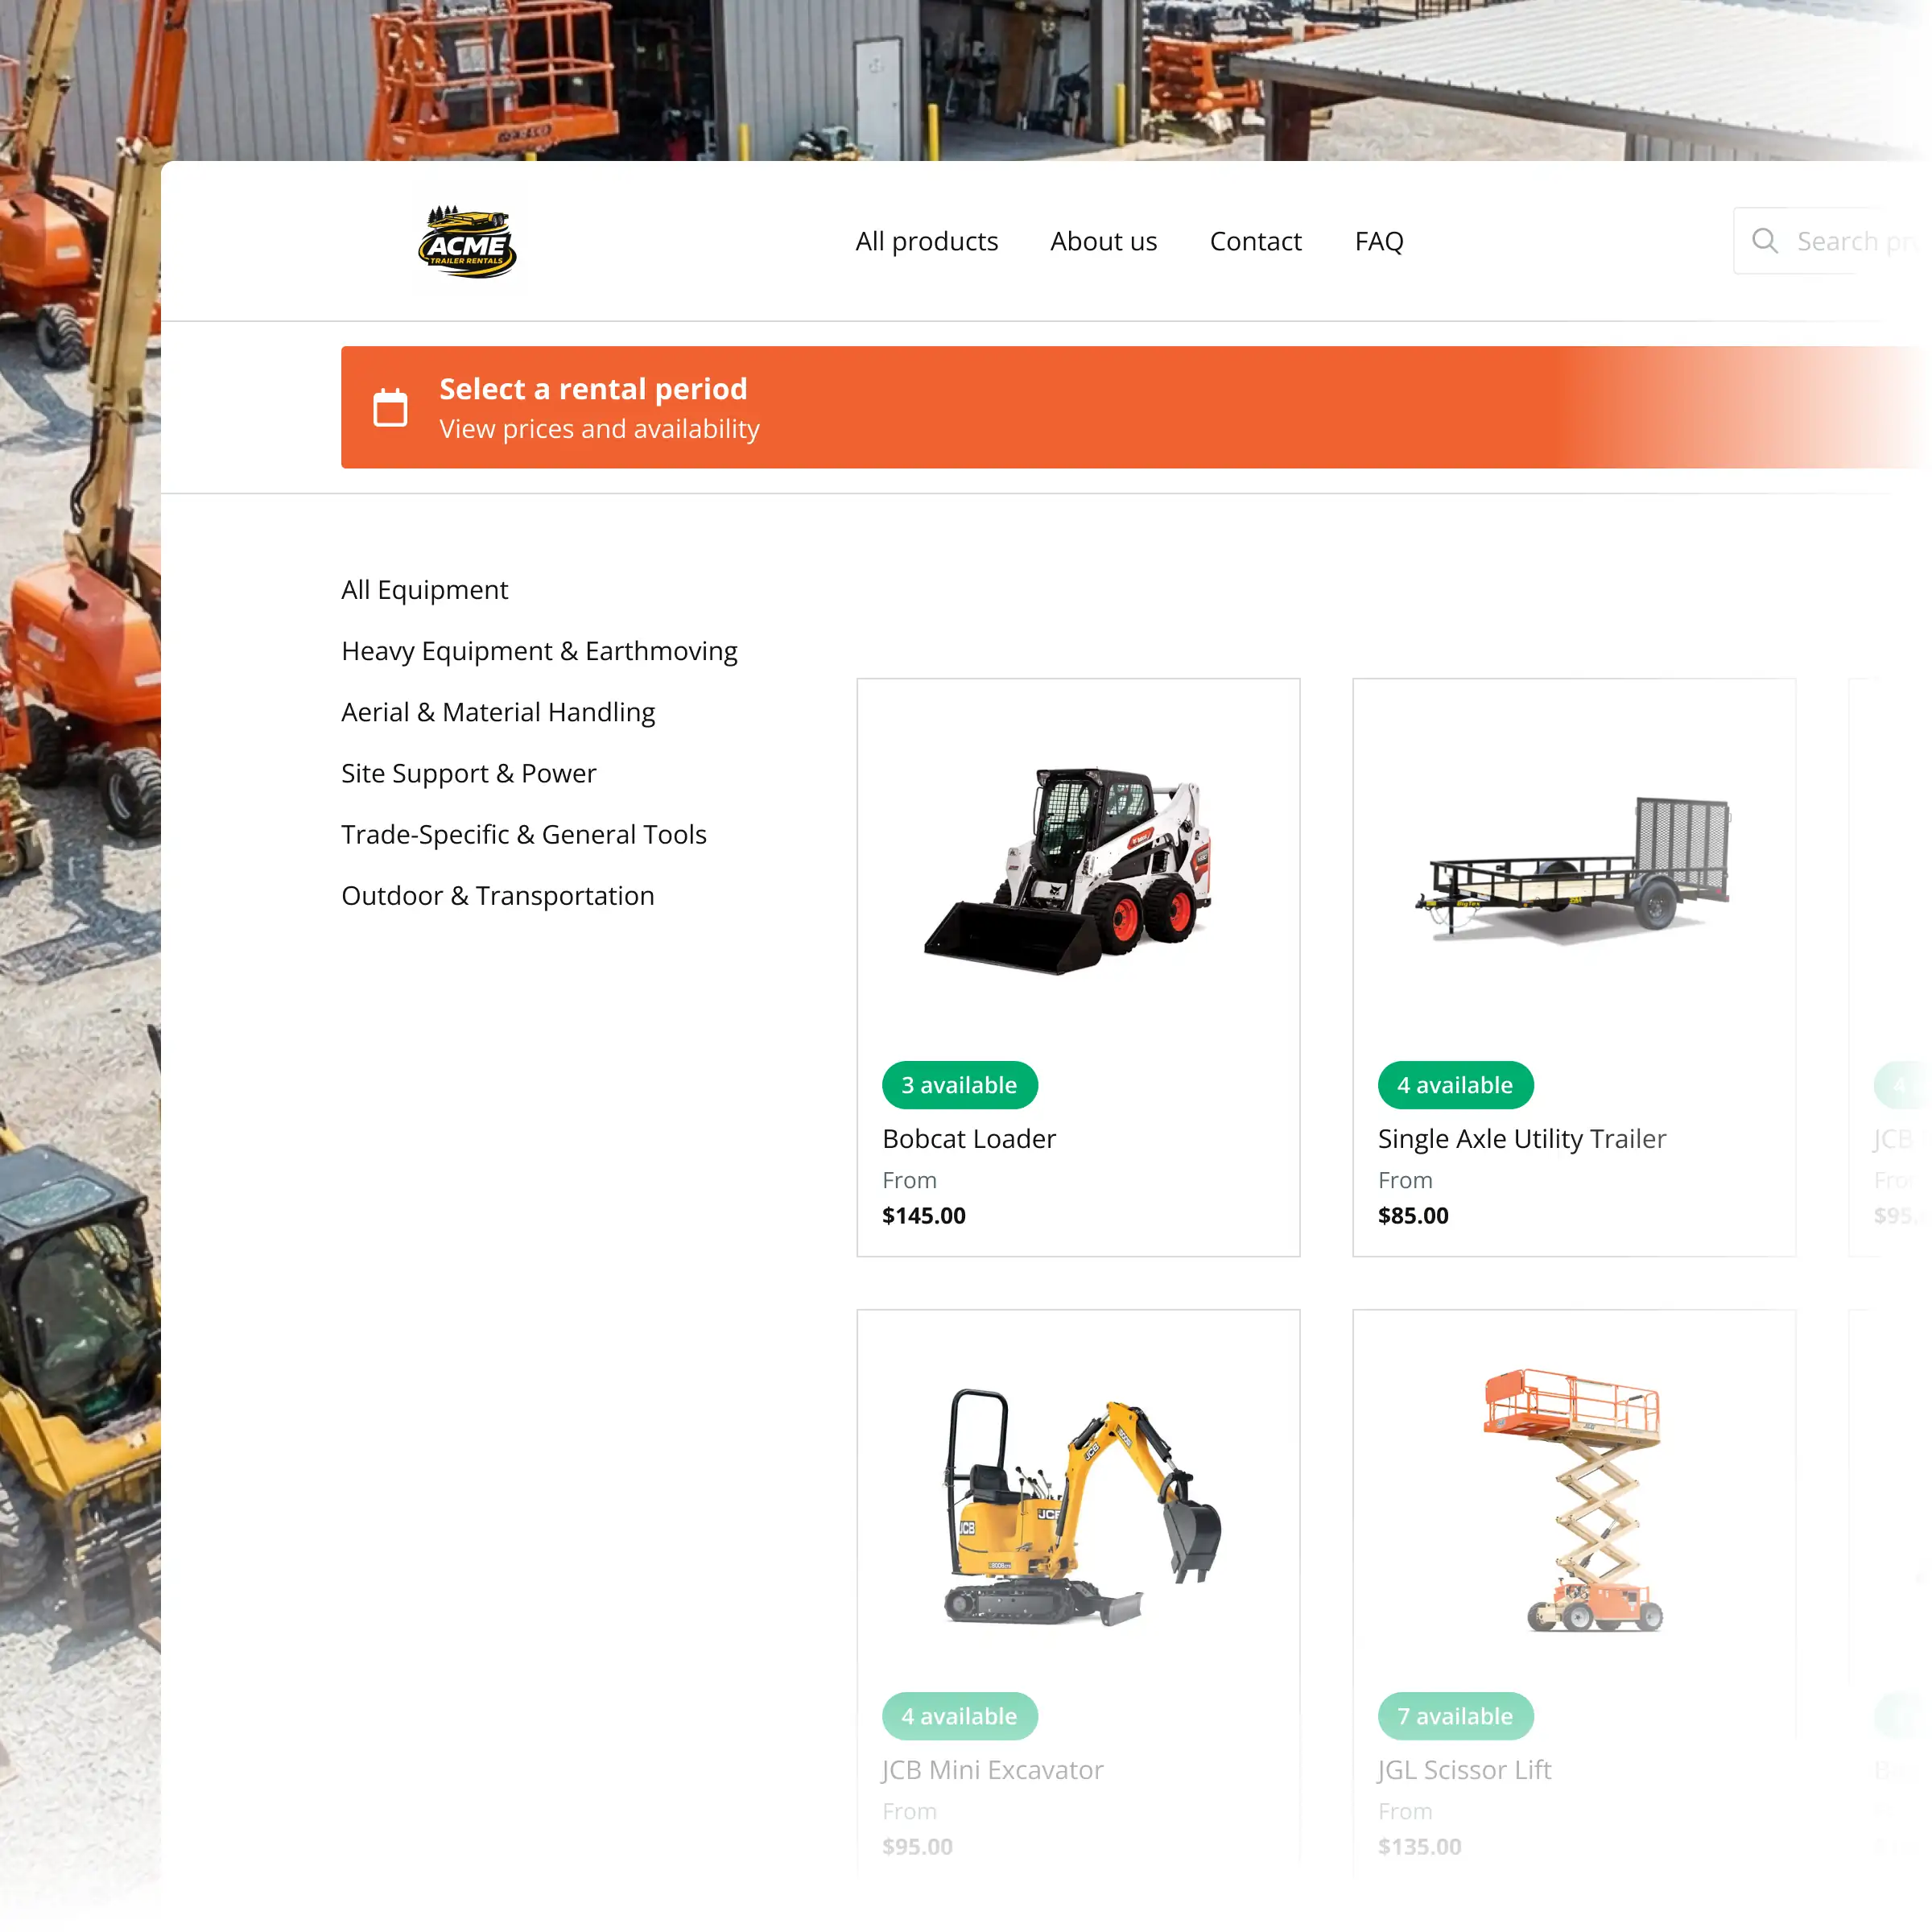Select the All Equipment category

424,589
